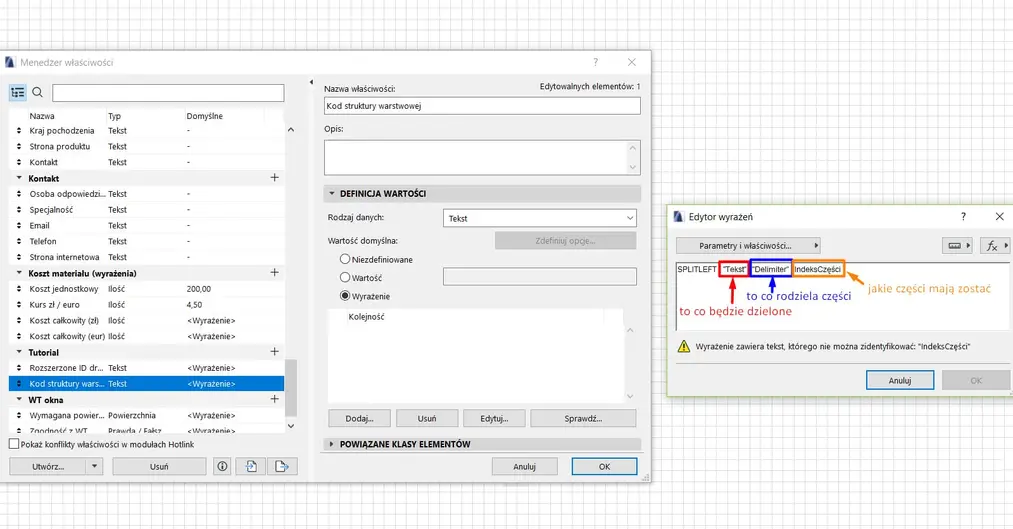Collapse the Tutorial group

click(19, 352)
